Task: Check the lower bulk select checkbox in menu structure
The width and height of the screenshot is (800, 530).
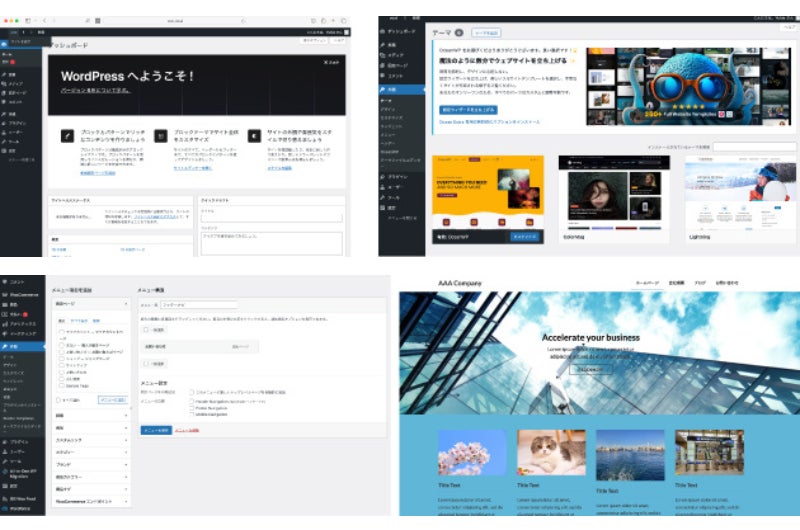Action: click(x=146, y=364)
